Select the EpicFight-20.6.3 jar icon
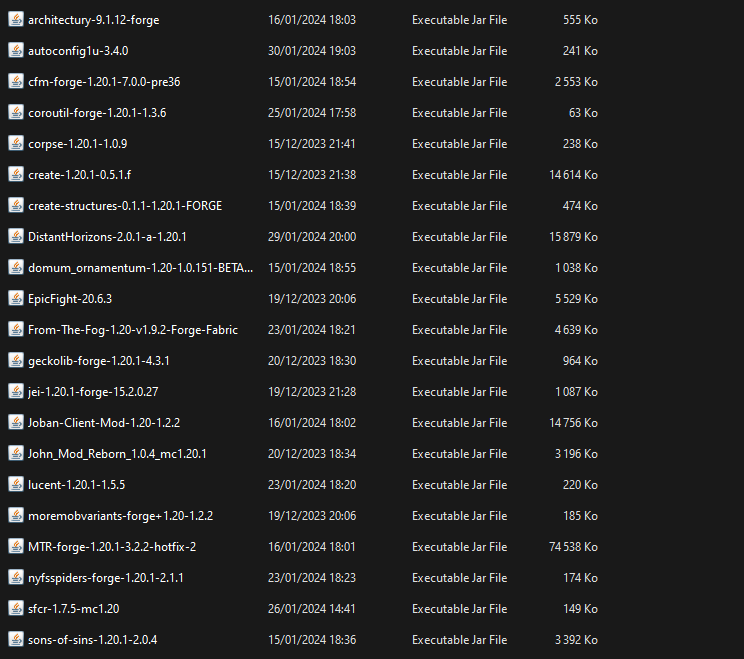The image size is (744, 659). point(16,298)
